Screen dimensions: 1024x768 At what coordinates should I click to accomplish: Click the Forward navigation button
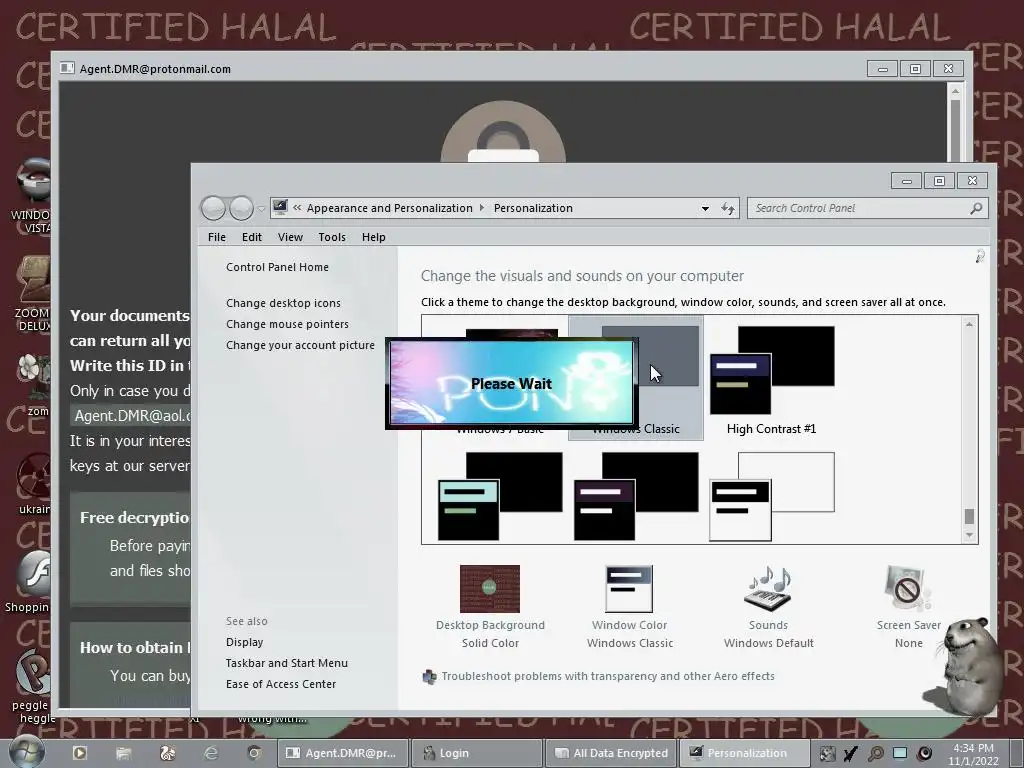tap(241, 208)
